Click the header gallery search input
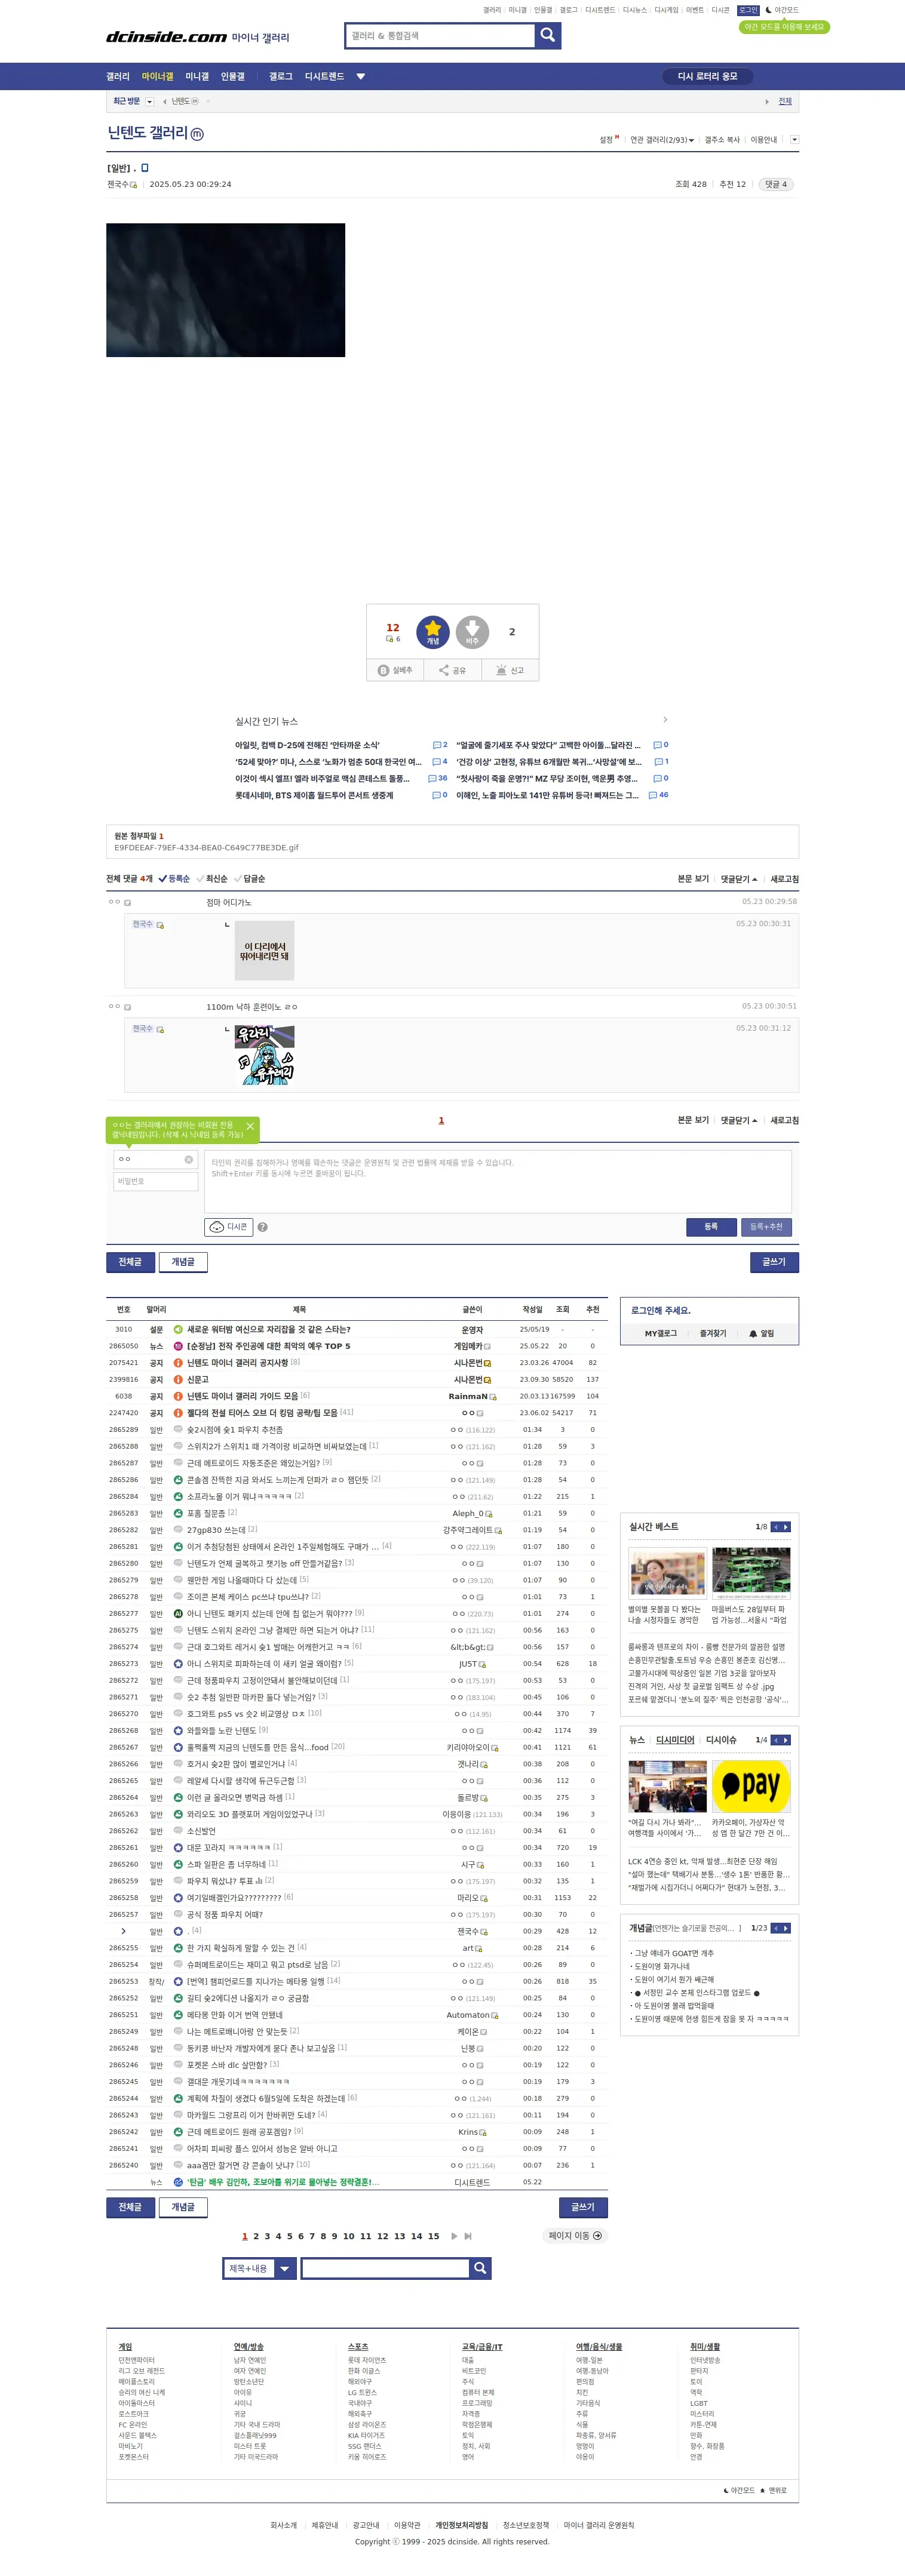 (x=440, y=35)
